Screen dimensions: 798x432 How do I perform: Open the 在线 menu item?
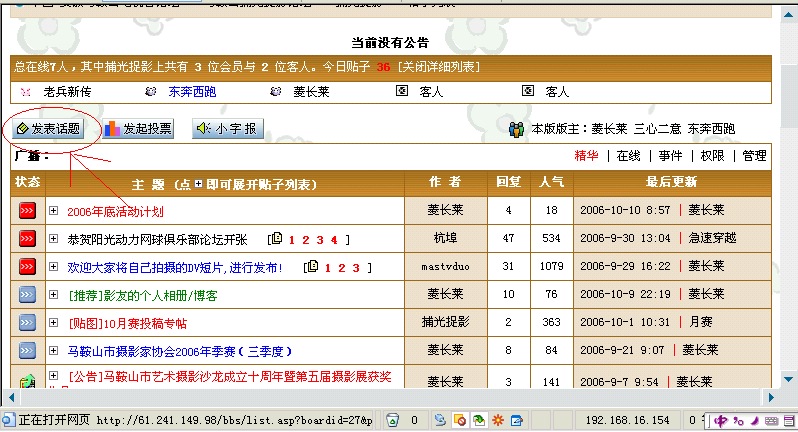click(628, 156)
